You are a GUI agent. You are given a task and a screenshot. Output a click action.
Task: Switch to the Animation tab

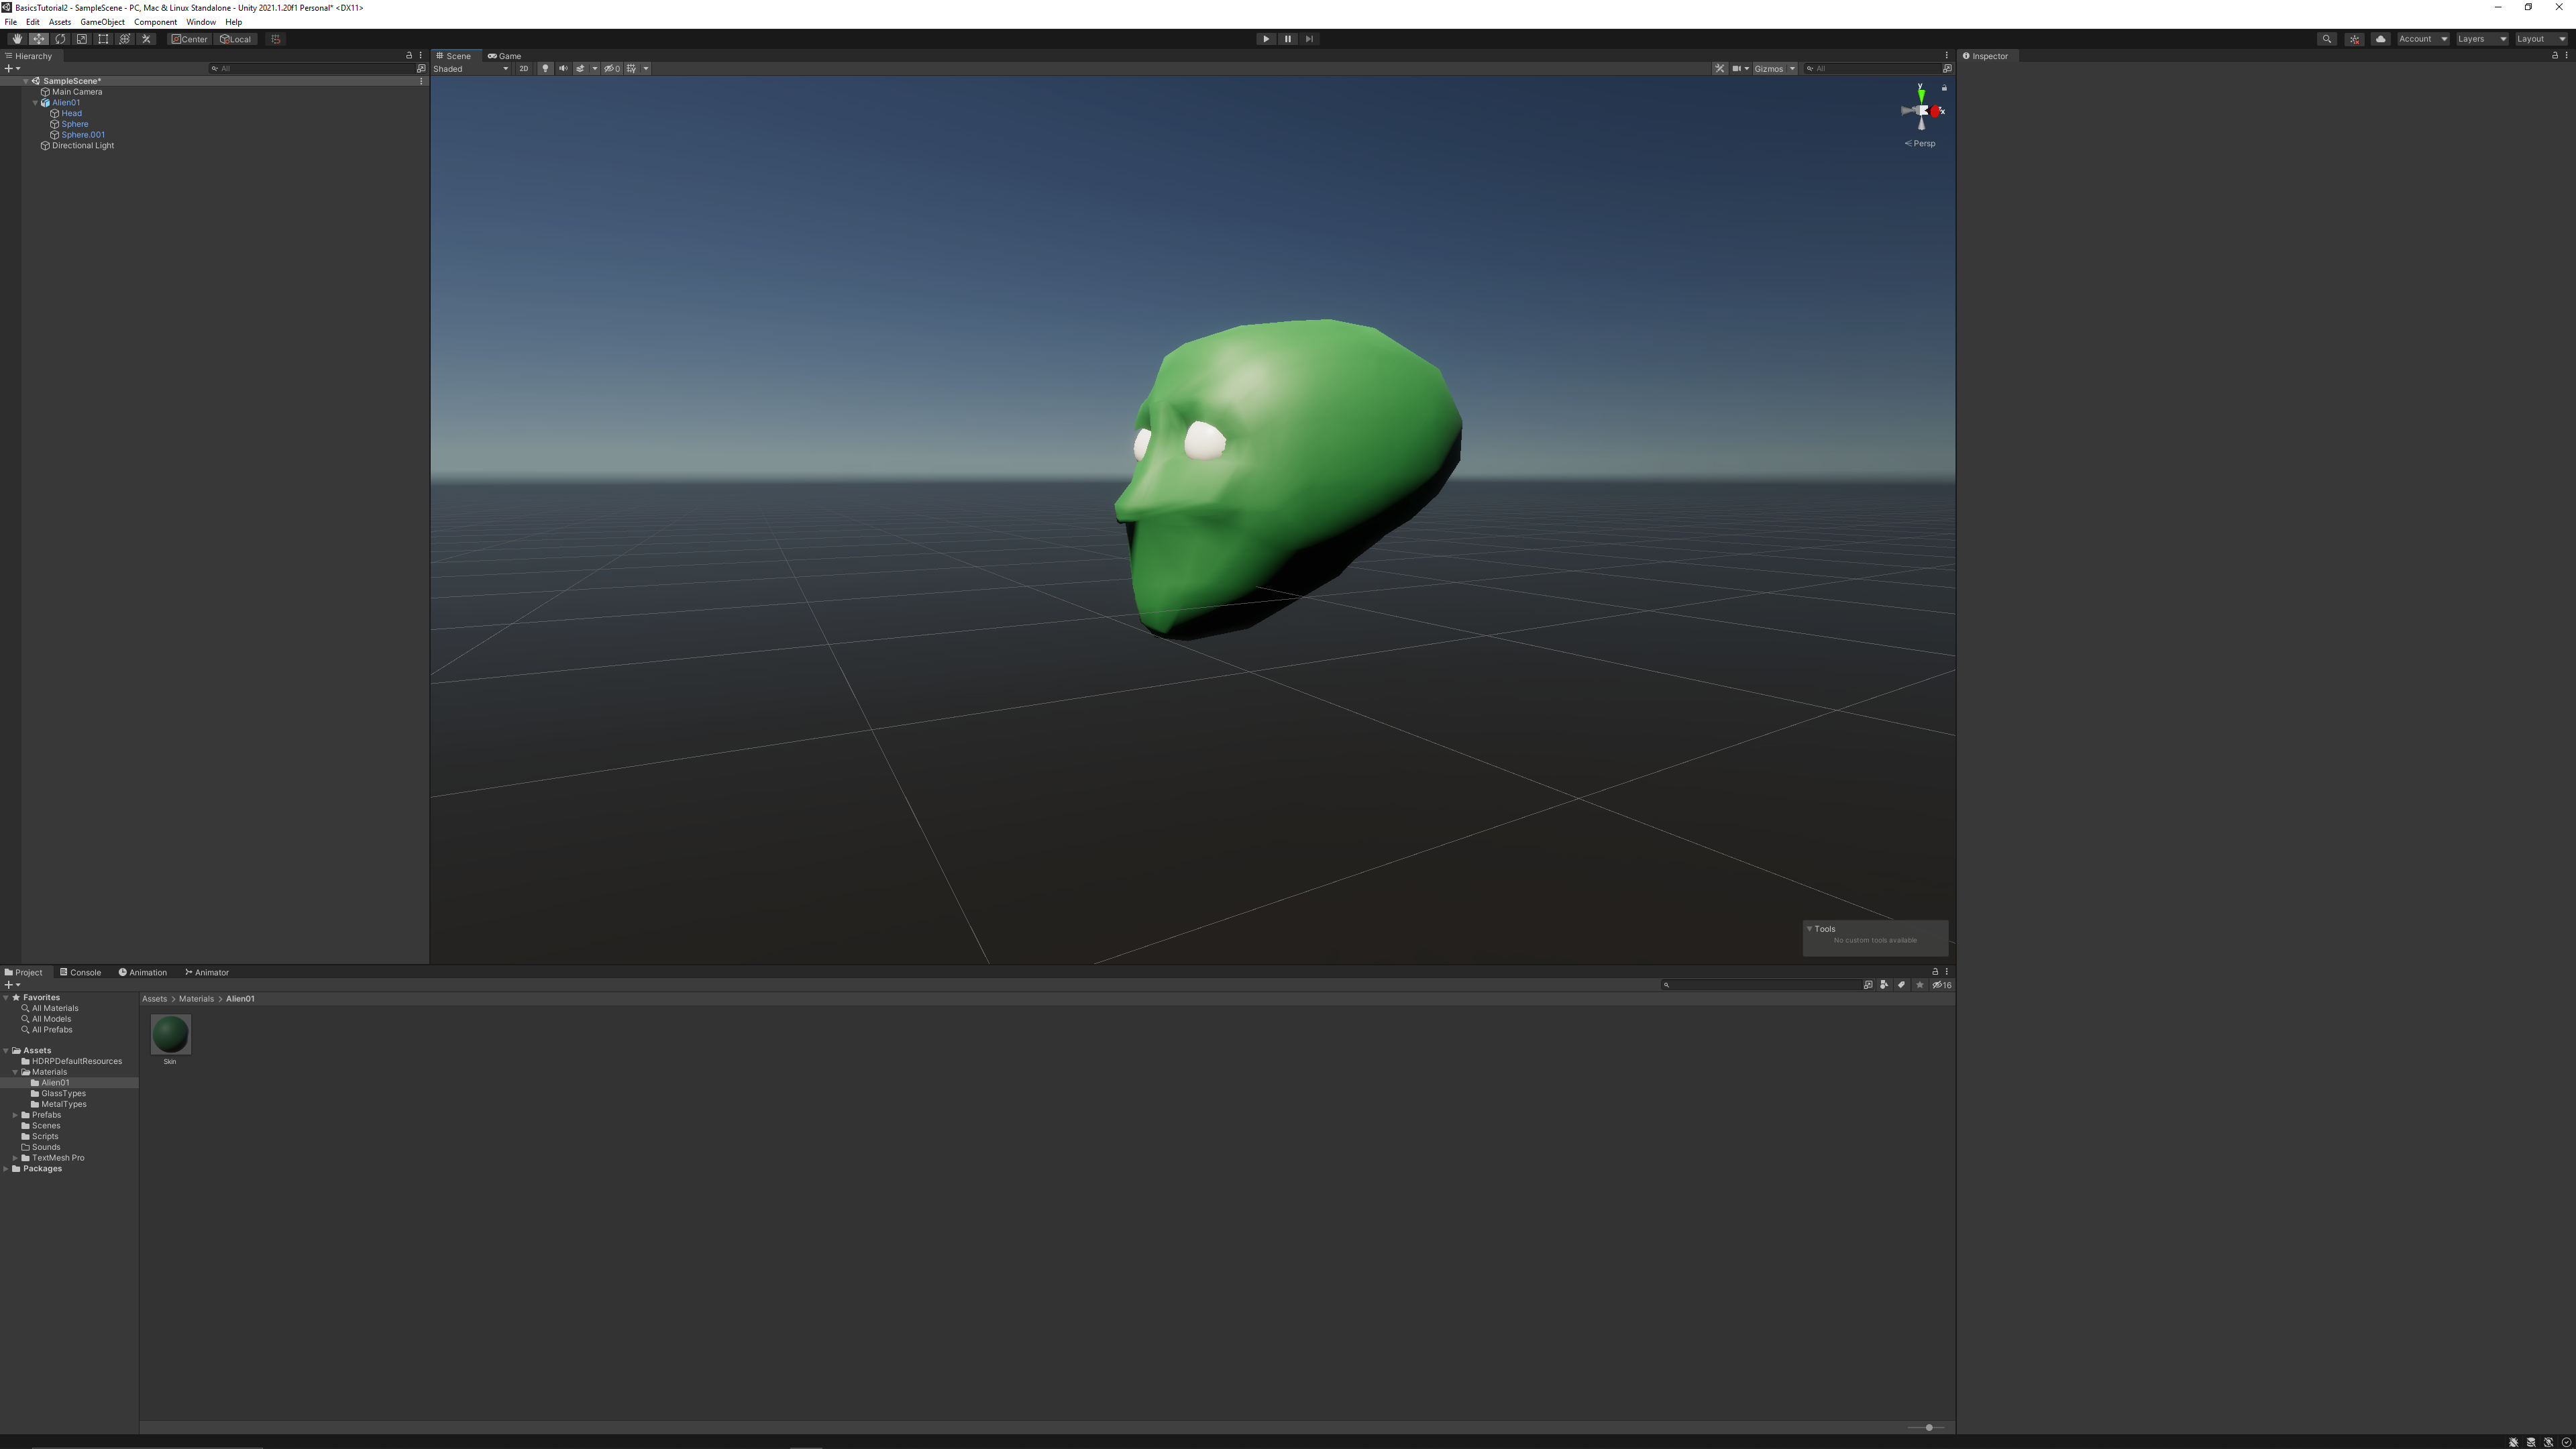click(143, 973)
